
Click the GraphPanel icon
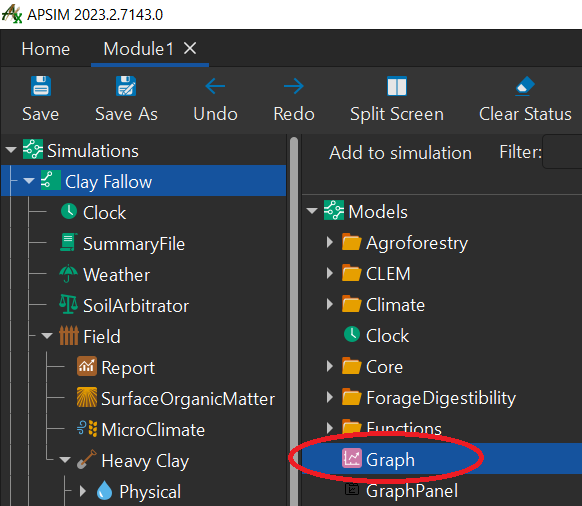click(352, 489)
